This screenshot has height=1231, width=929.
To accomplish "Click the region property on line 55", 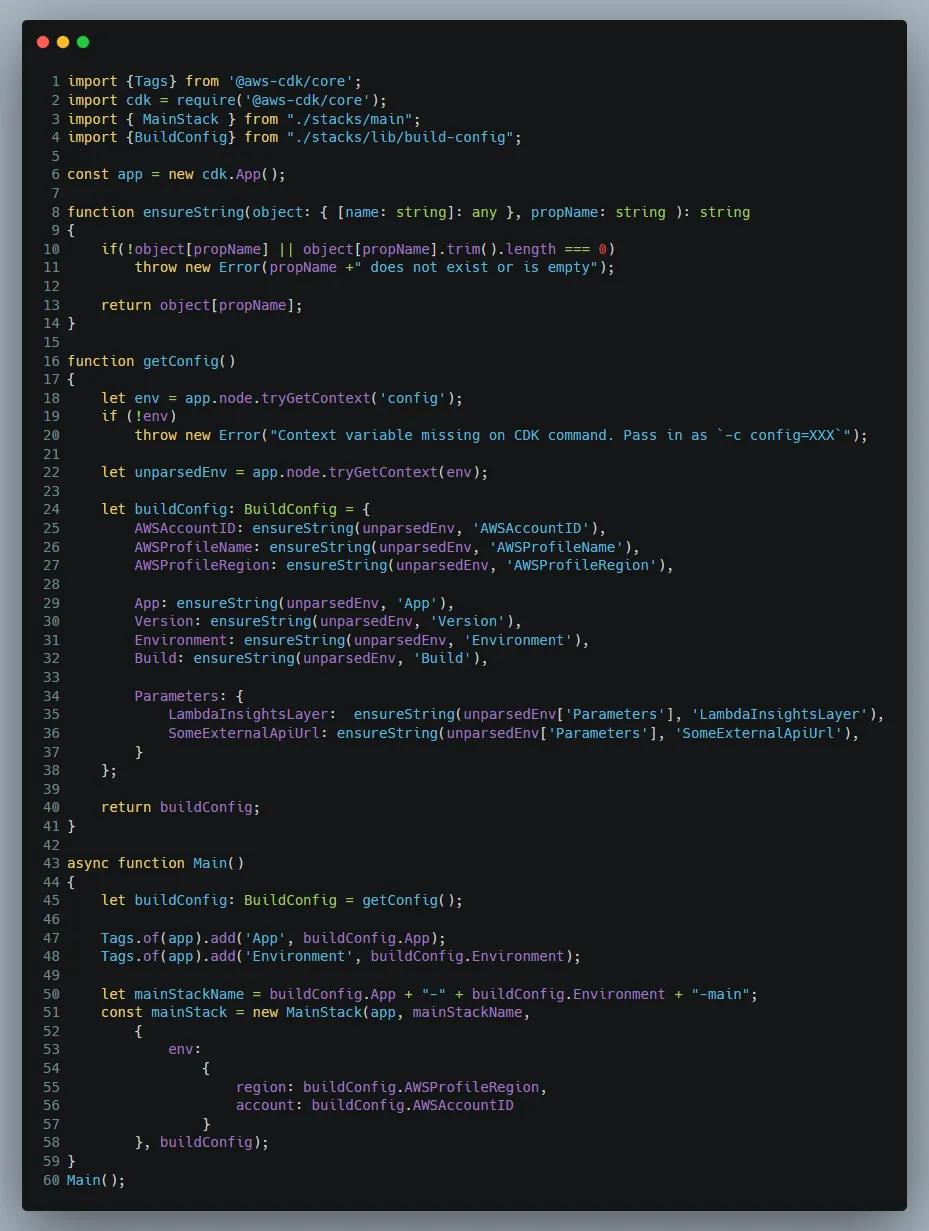I will point(264,1087).
